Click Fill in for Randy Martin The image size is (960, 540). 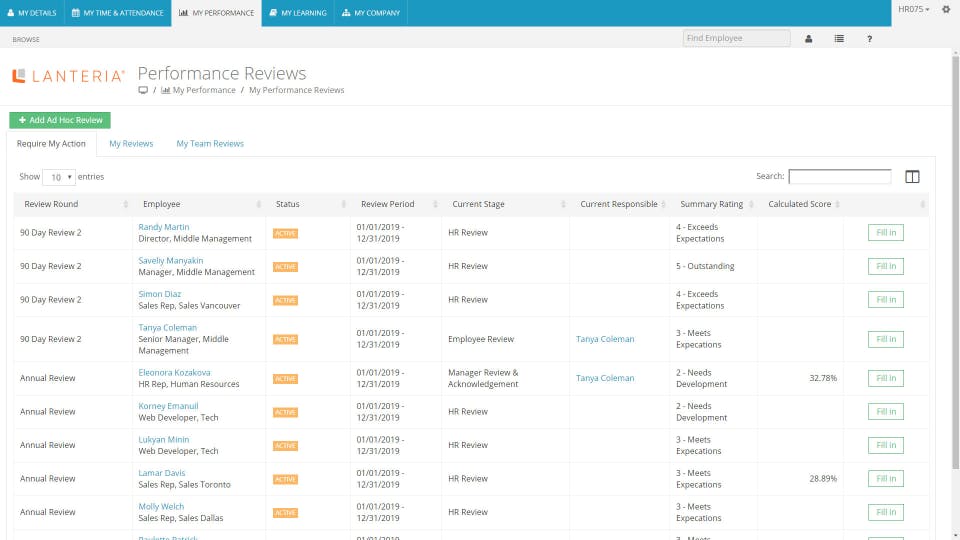885,233
